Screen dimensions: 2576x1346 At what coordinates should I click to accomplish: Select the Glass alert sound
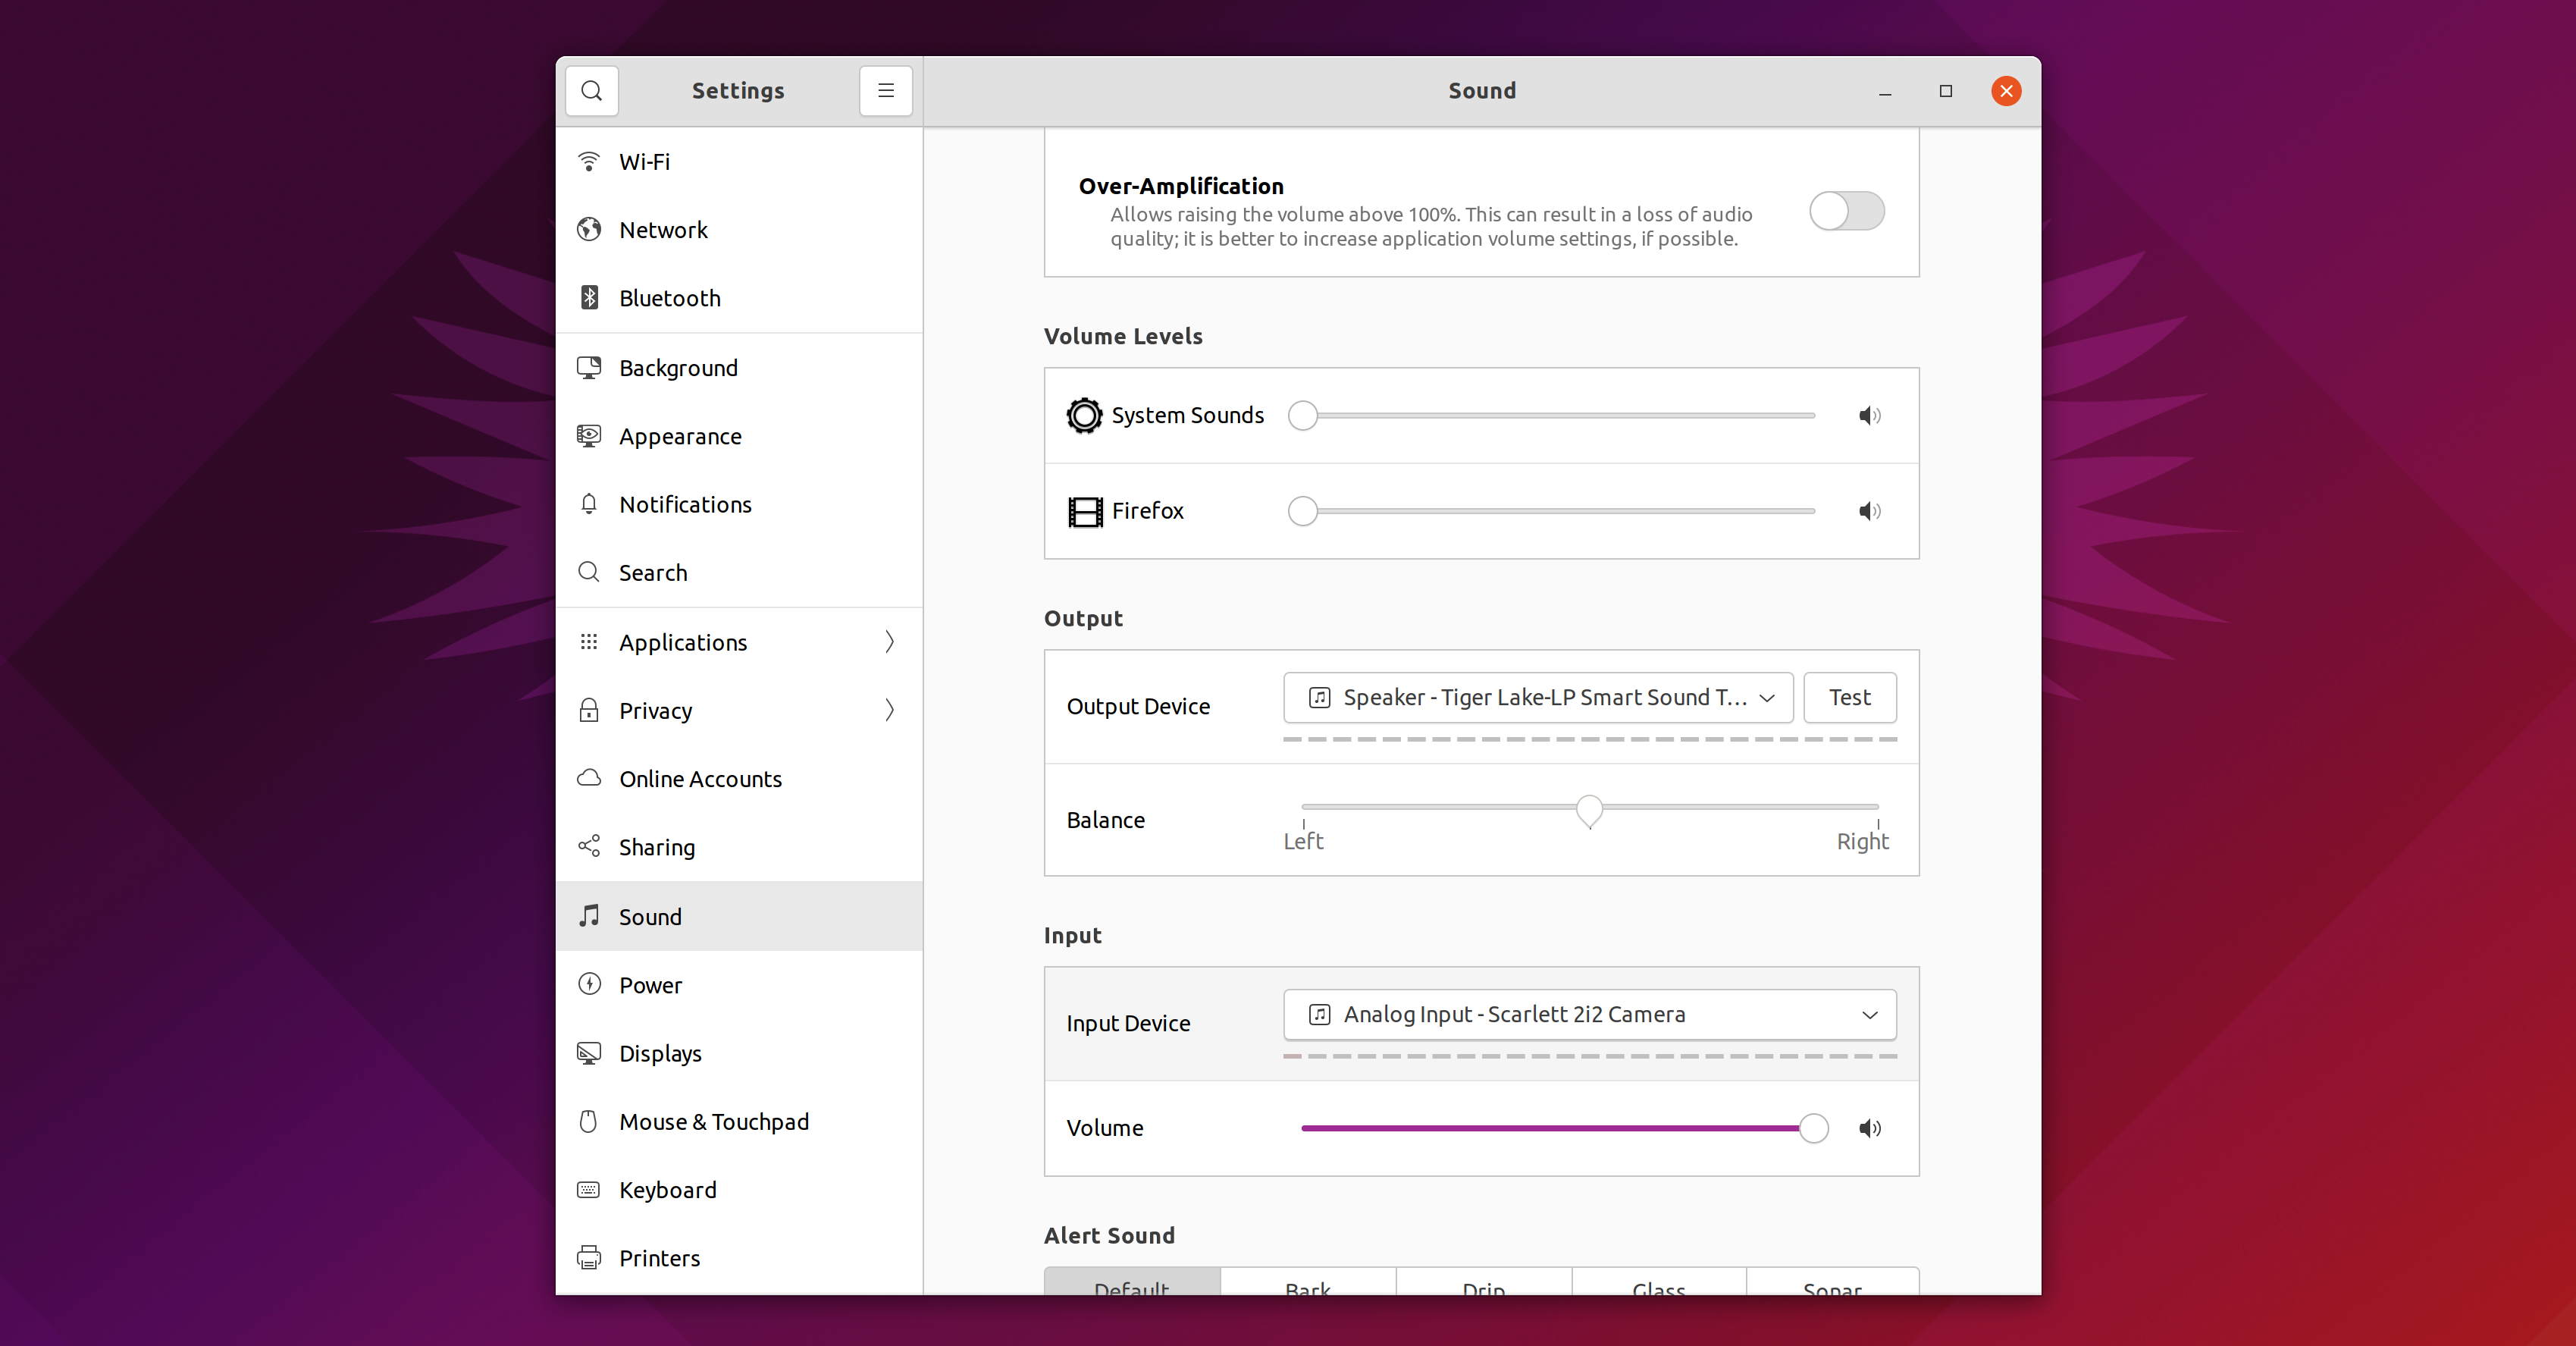point(1658,1285)
